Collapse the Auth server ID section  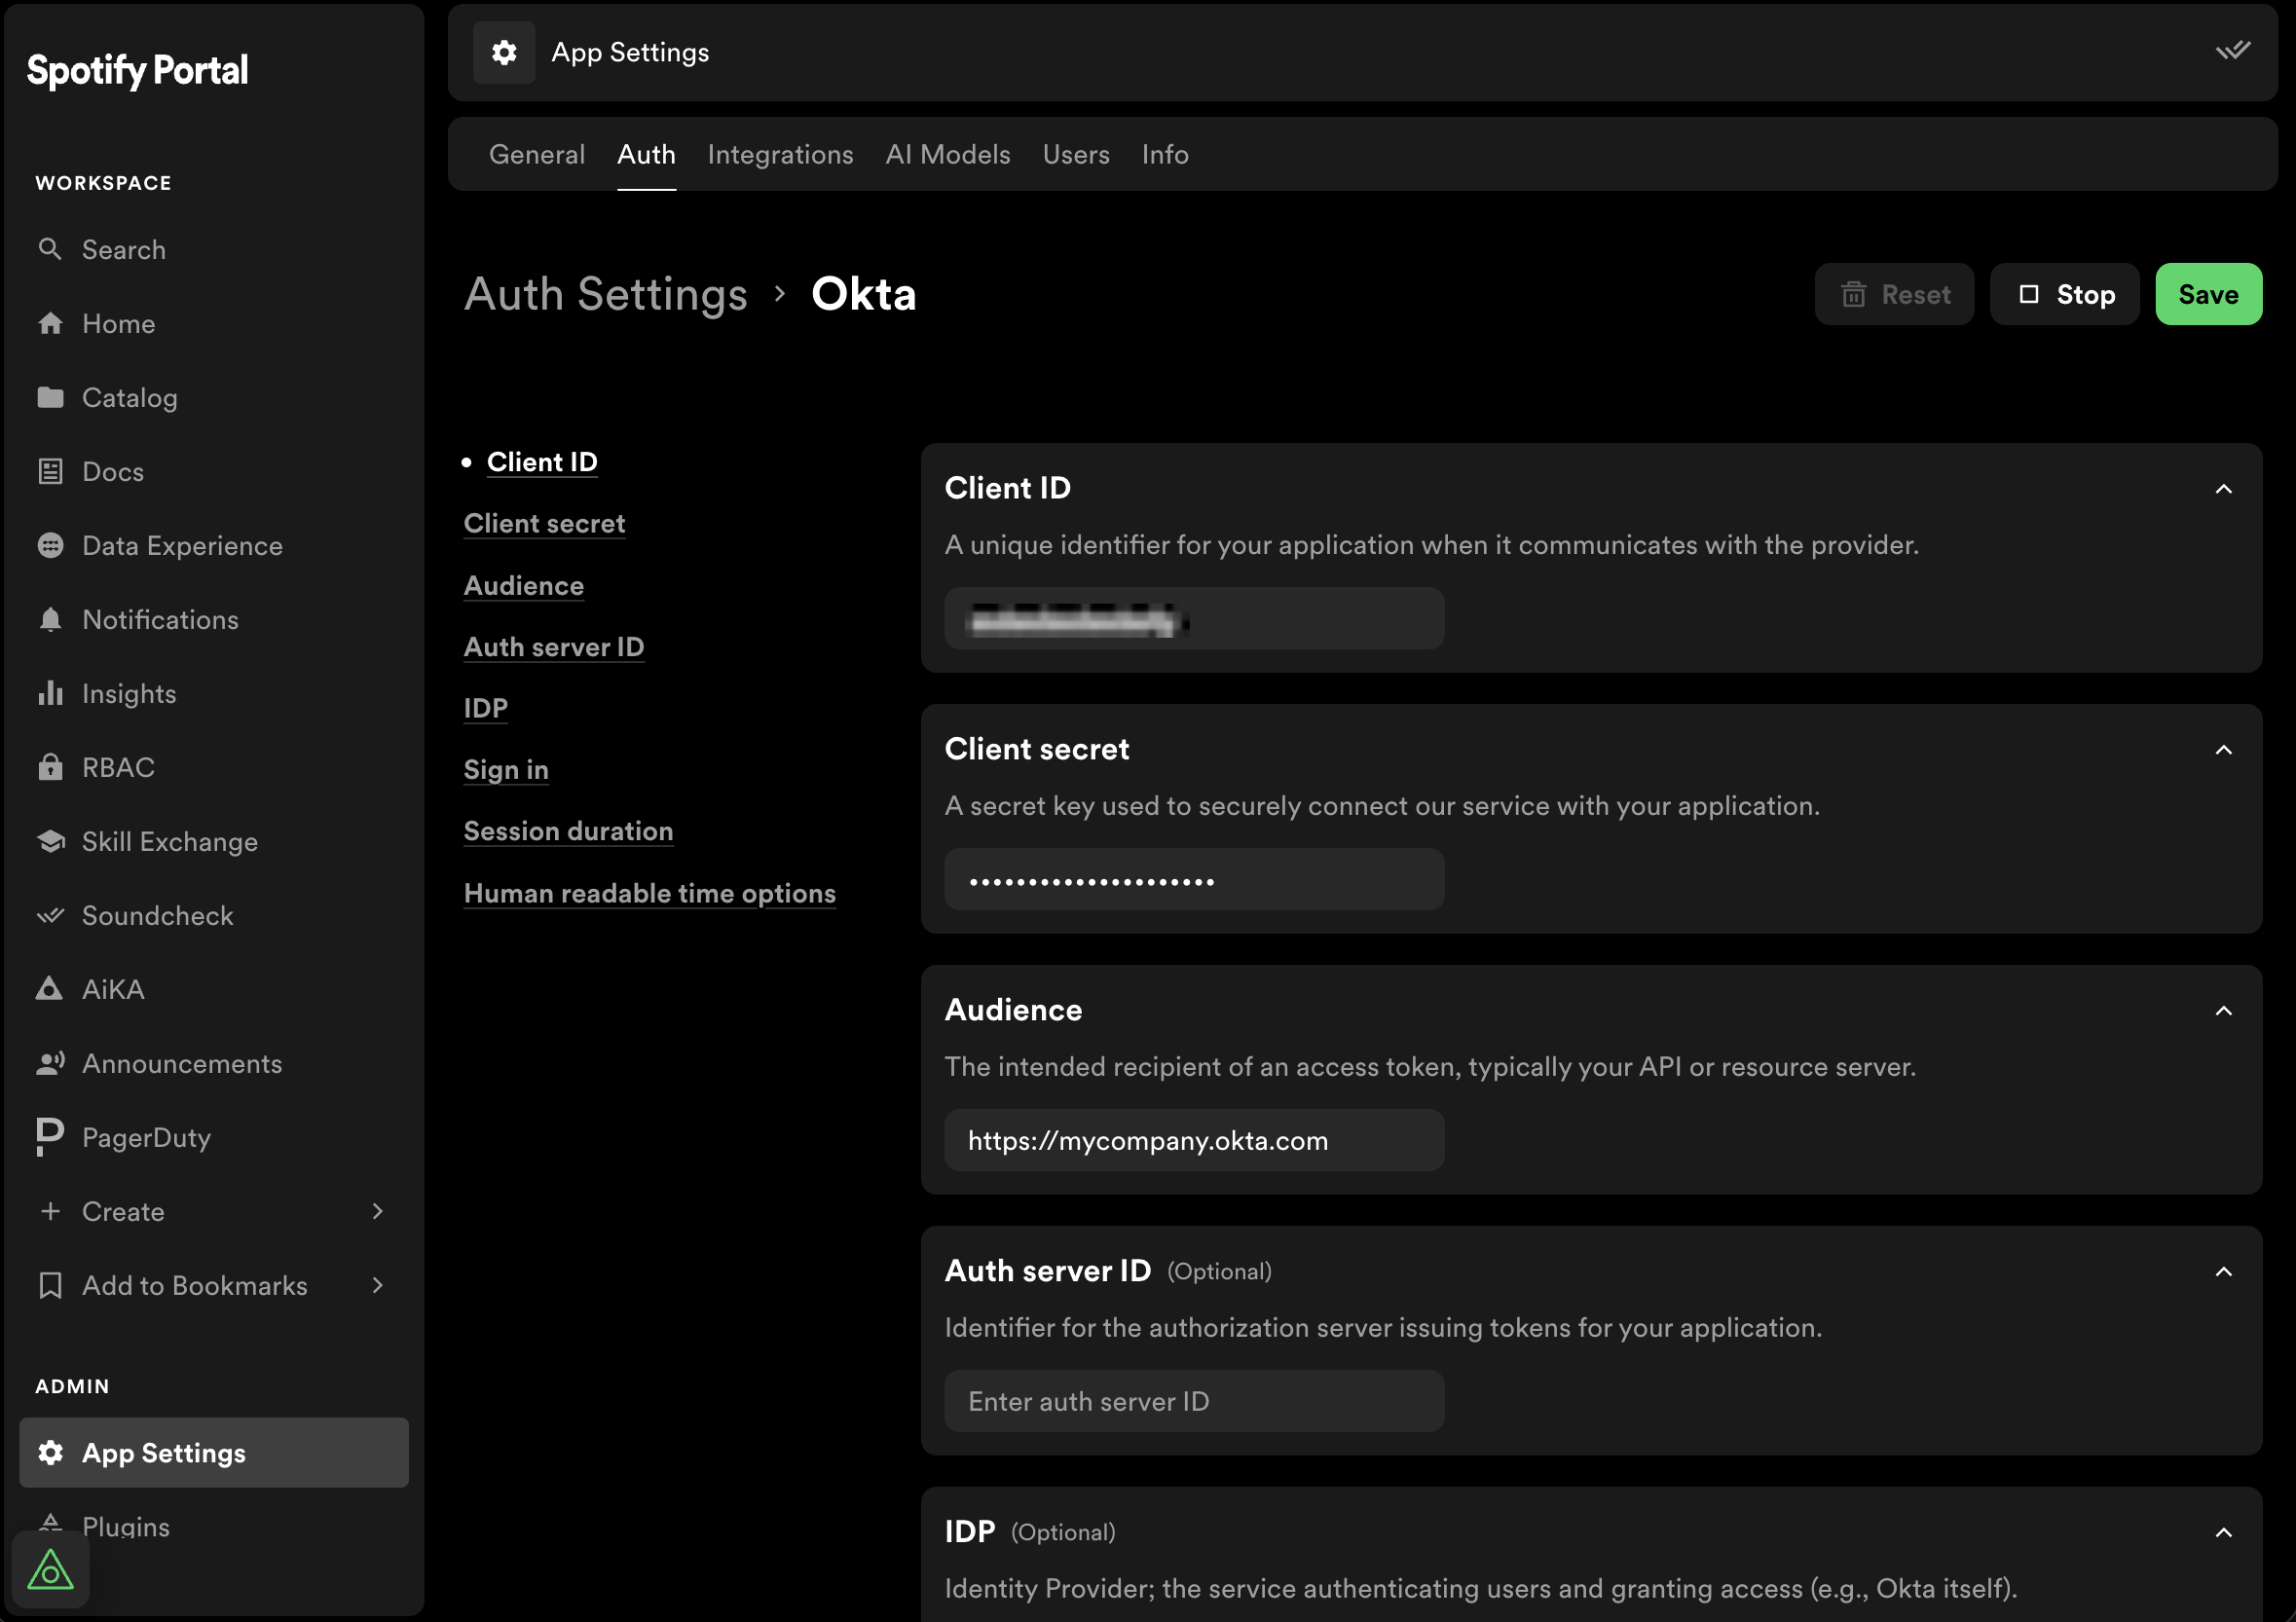pos(2223,1272)
